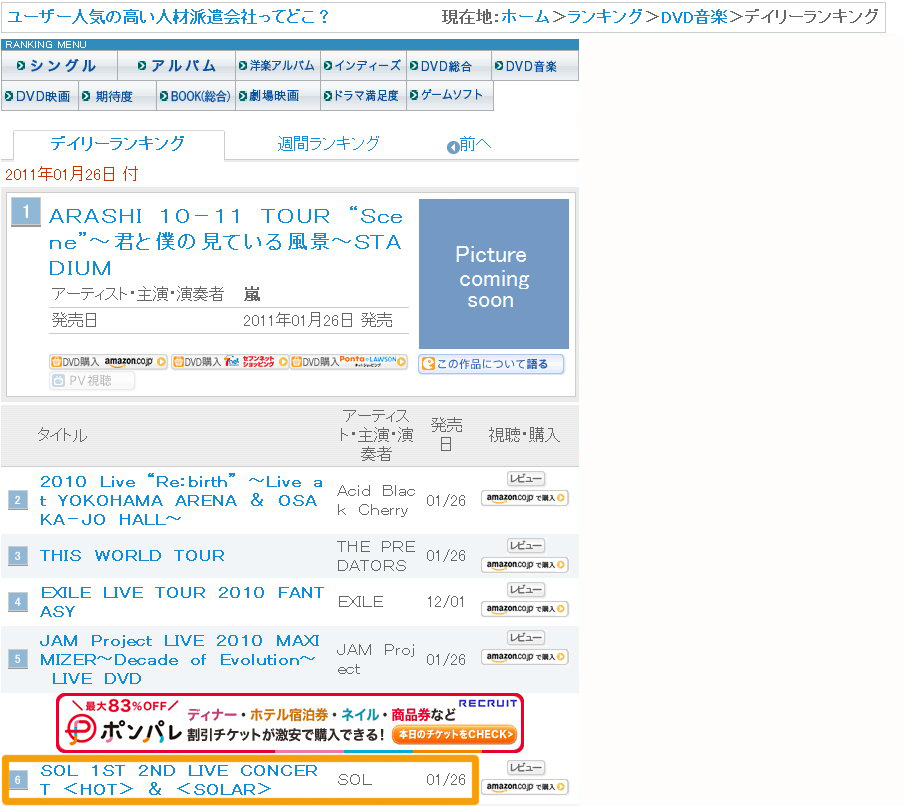Click the rank 6 badge icon
The image size is (904, 806).
pos(18,780)
